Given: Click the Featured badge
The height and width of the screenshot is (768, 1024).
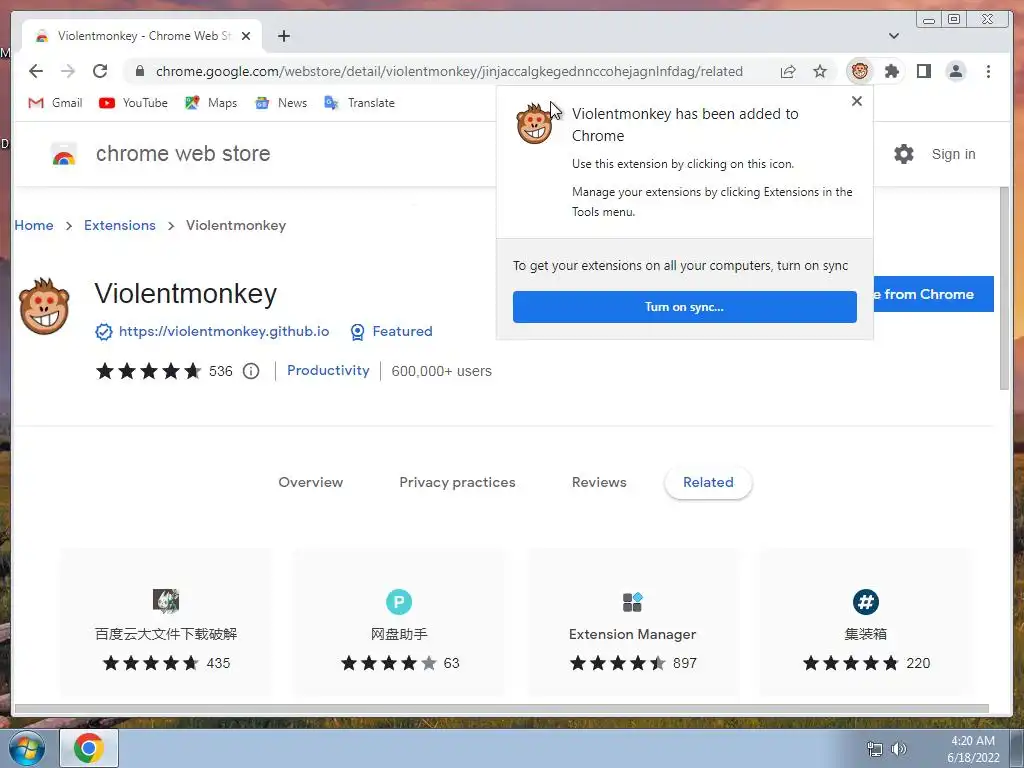Looking at the screenshot, I should [x=391, y=332].
